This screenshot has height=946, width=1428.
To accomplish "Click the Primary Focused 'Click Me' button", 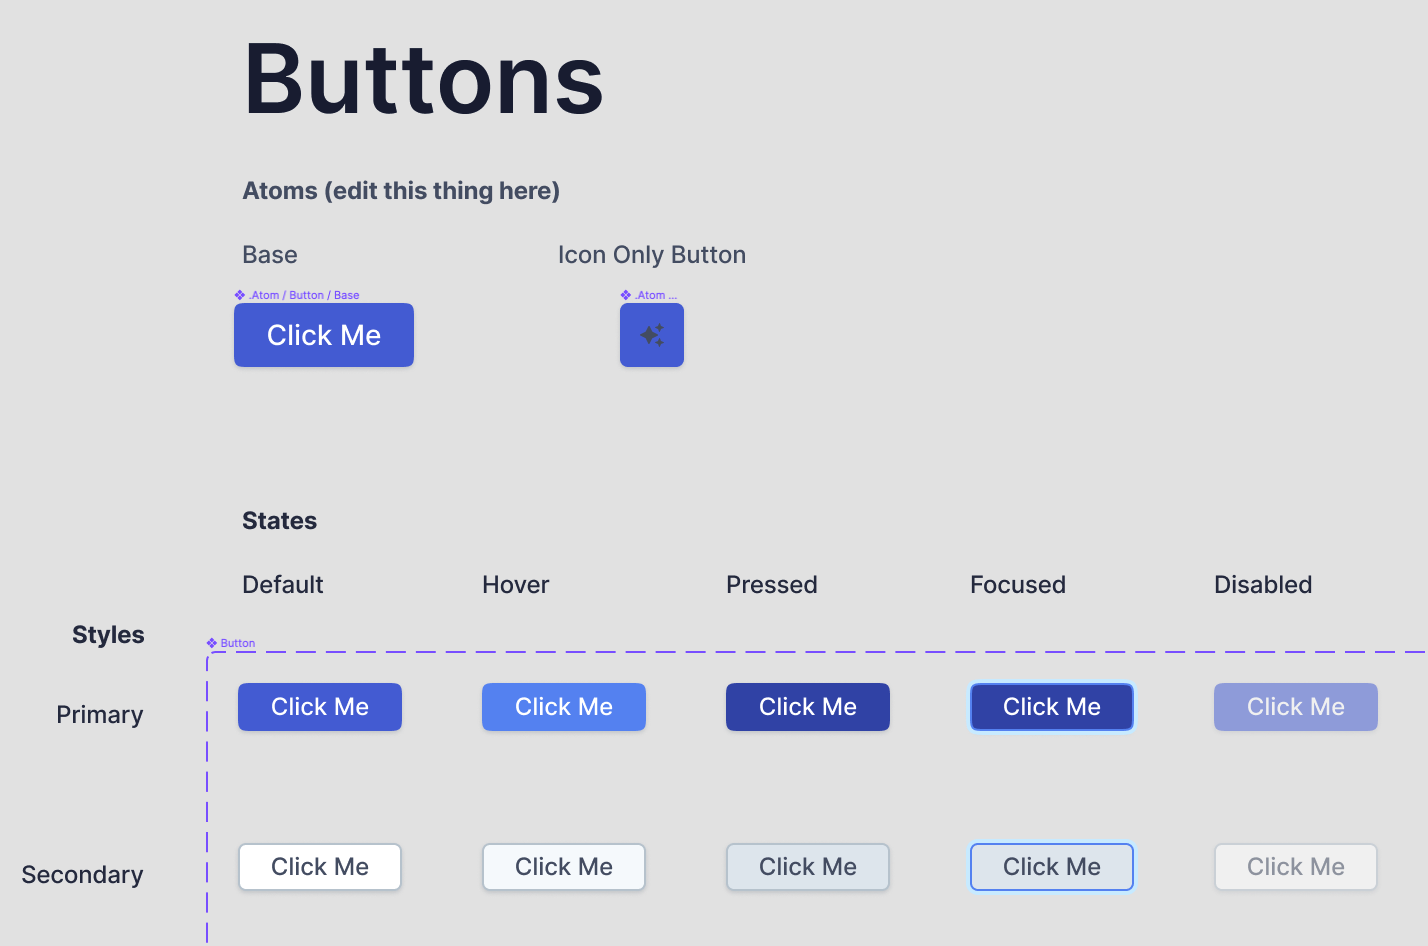I will coord(1052,707).
